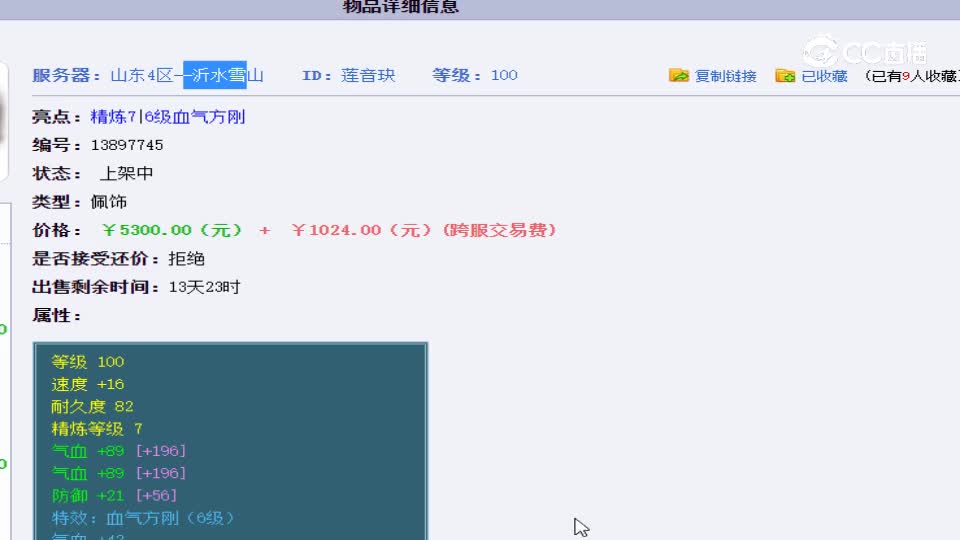Click the favorited folder icon
960x540 pixels.
click(785, 75)
